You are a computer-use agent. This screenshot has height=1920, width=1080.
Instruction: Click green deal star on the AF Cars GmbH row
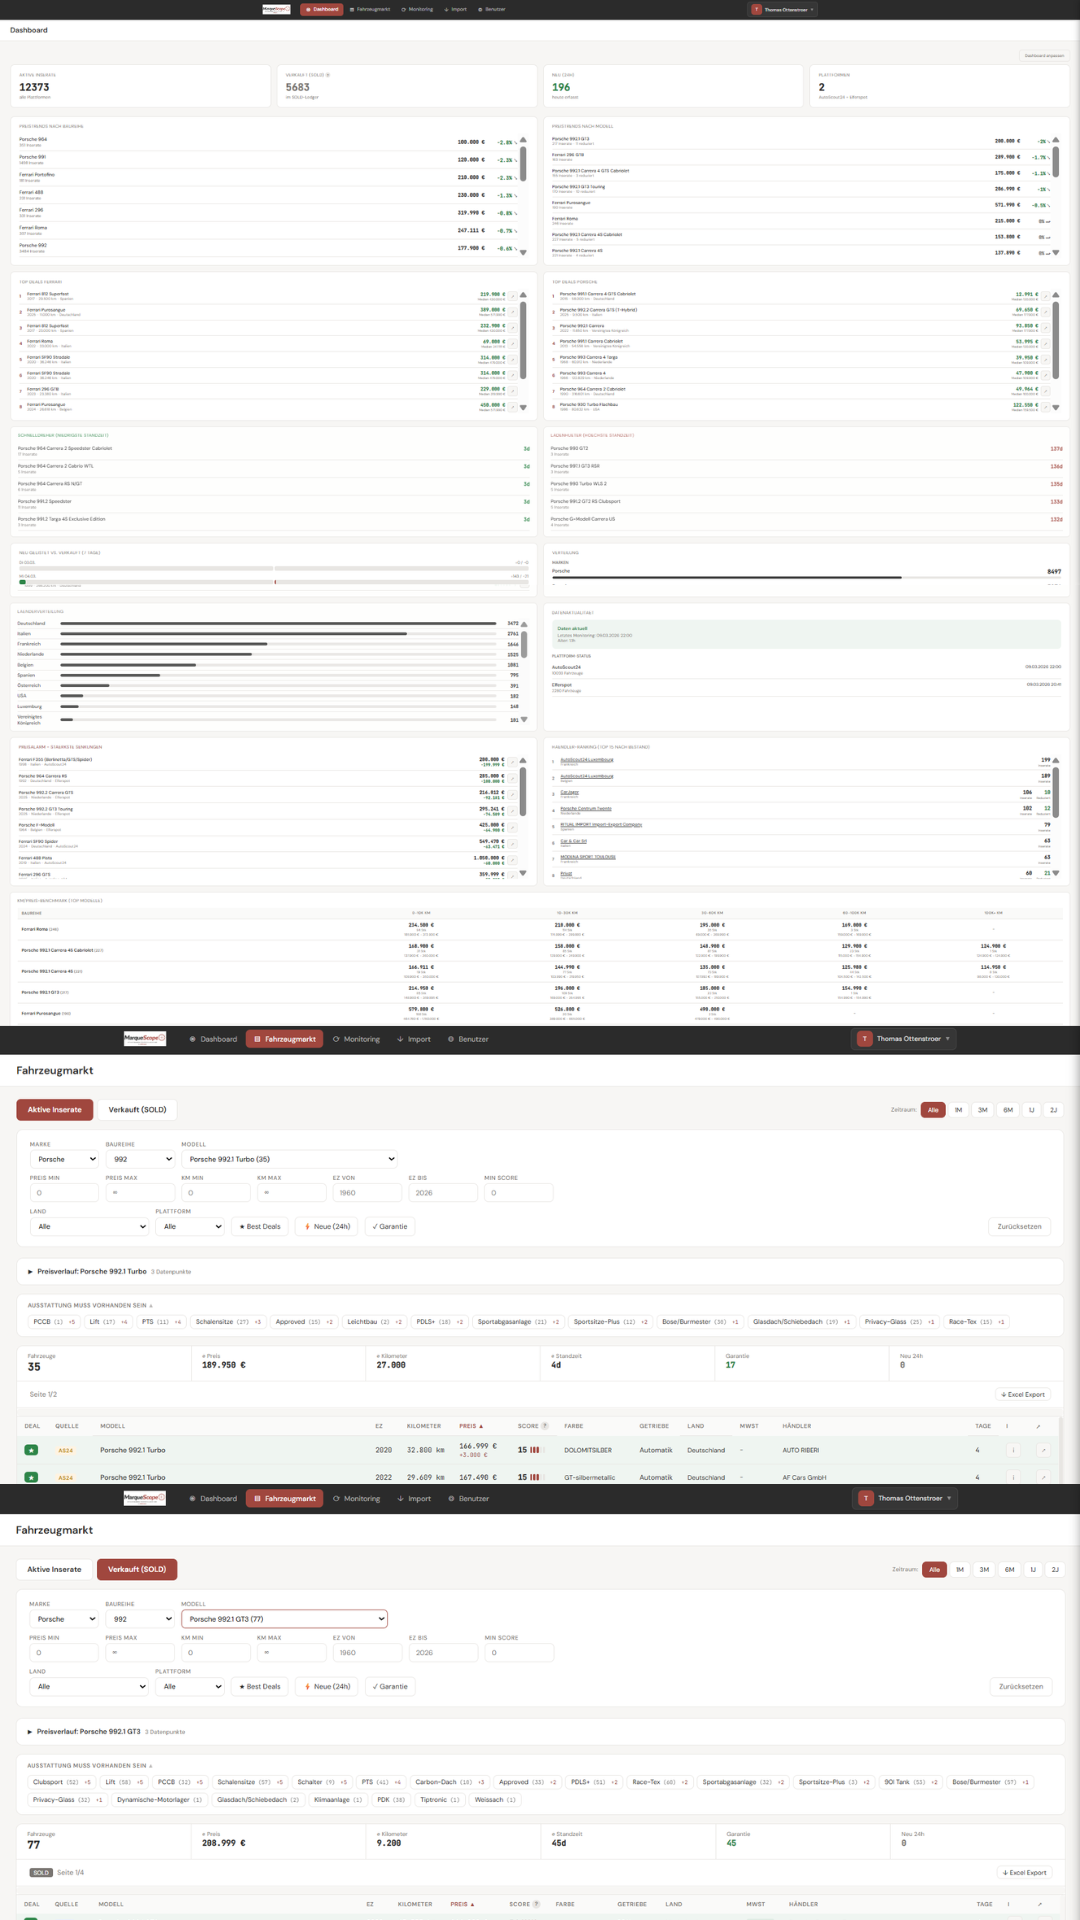(31, 1477)
